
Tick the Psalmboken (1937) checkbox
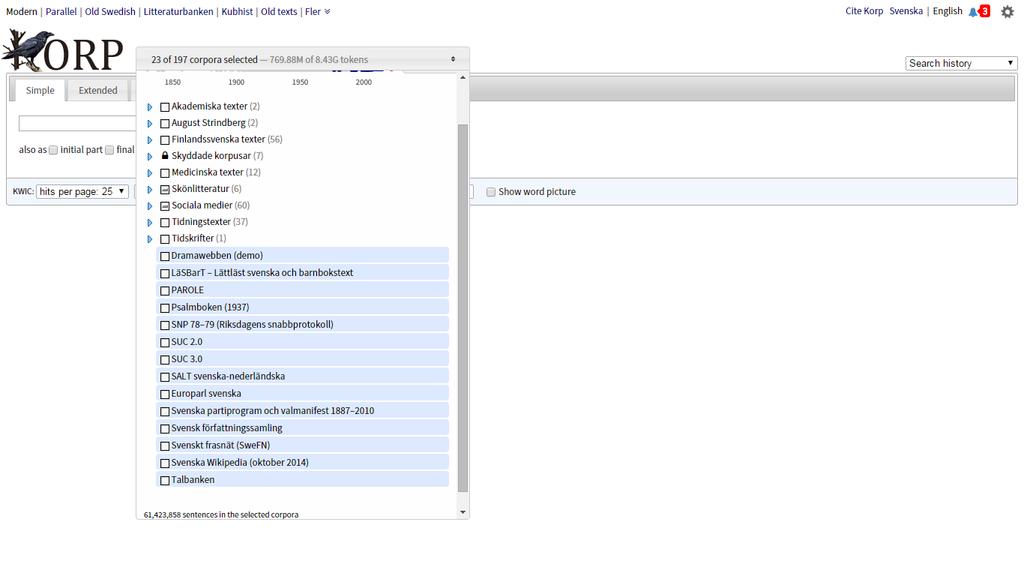coord(165,308)
